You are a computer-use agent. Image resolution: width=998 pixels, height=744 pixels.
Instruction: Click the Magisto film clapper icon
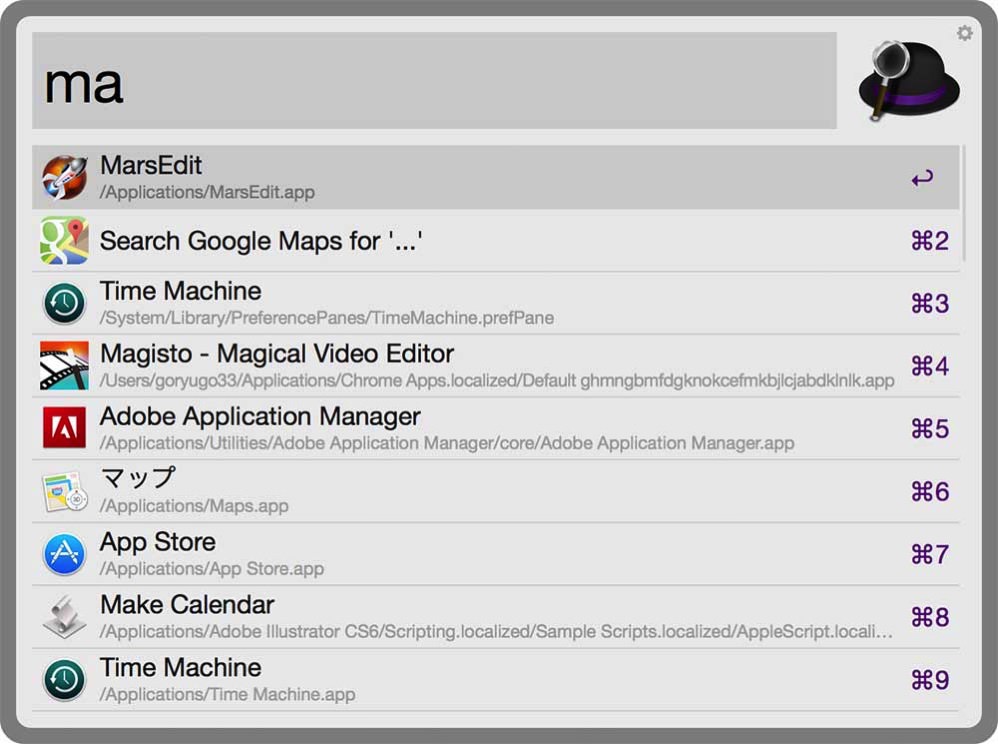coord(64,366)
